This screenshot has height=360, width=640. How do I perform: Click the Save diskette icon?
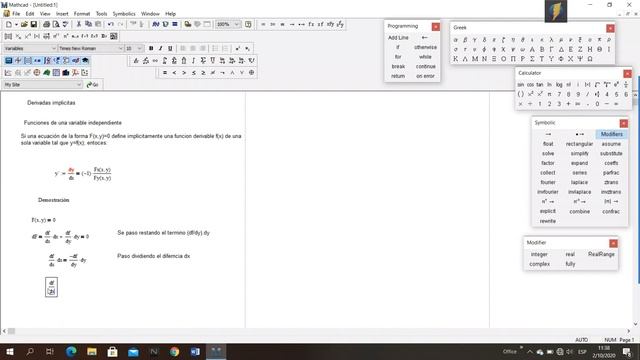34,24
